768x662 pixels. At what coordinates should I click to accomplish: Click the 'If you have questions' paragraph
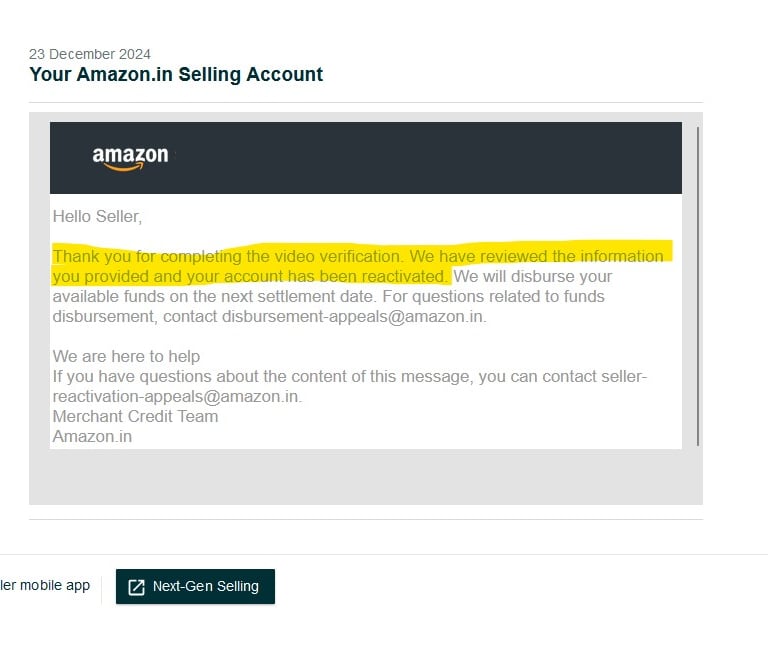(x=350, y=386)
